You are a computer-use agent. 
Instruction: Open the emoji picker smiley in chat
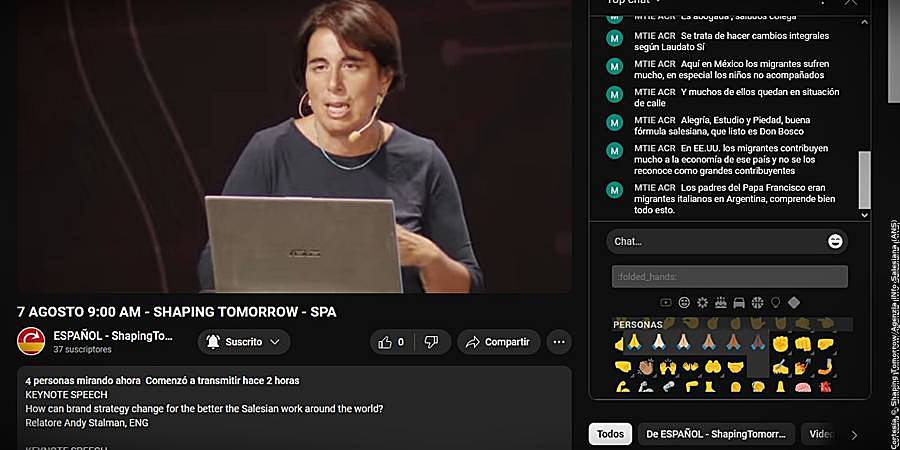835,242
